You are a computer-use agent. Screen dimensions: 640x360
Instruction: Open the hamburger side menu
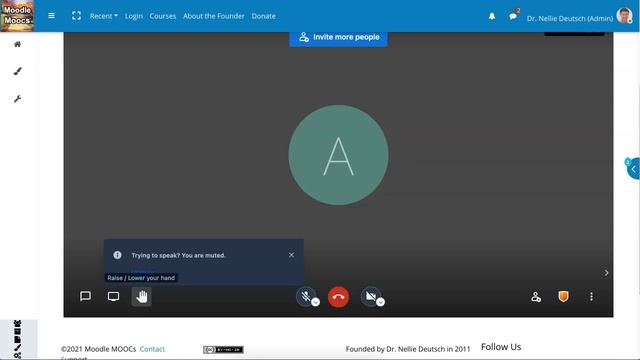51,16
